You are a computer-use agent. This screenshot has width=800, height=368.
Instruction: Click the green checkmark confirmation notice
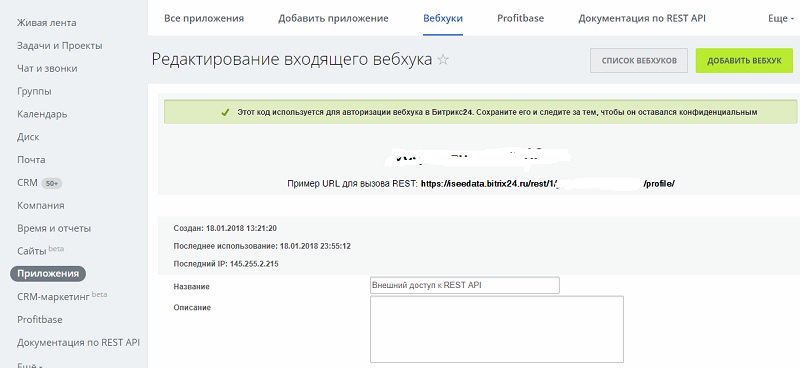point(480,112)
